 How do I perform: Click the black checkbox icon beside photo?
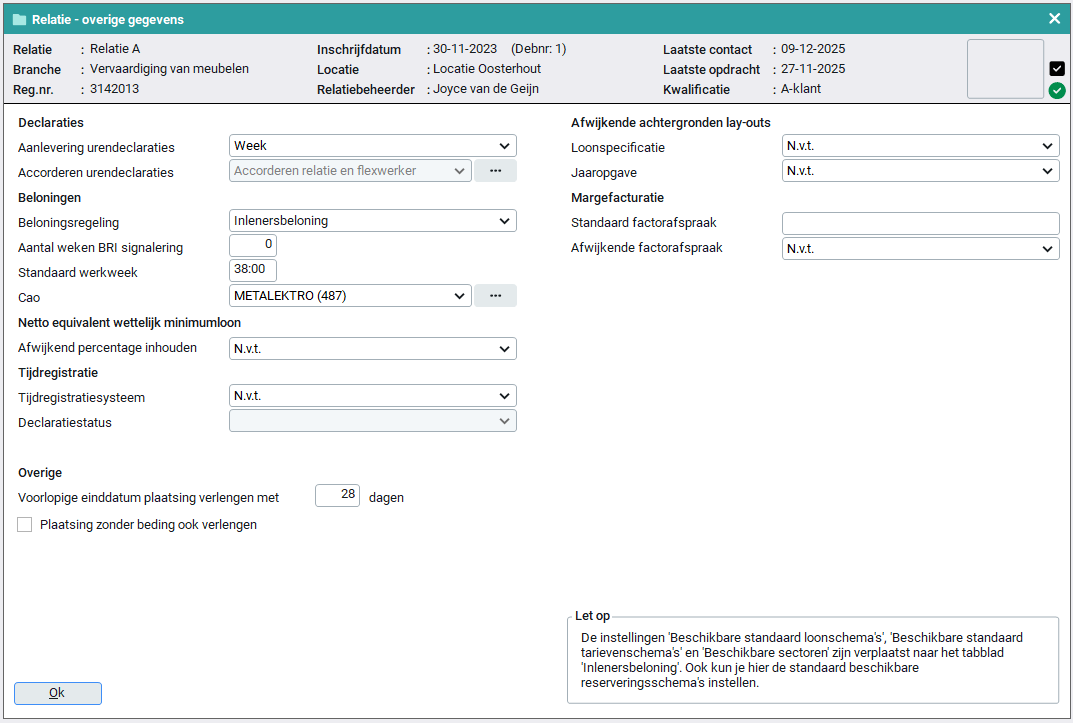click(1057, 68)
